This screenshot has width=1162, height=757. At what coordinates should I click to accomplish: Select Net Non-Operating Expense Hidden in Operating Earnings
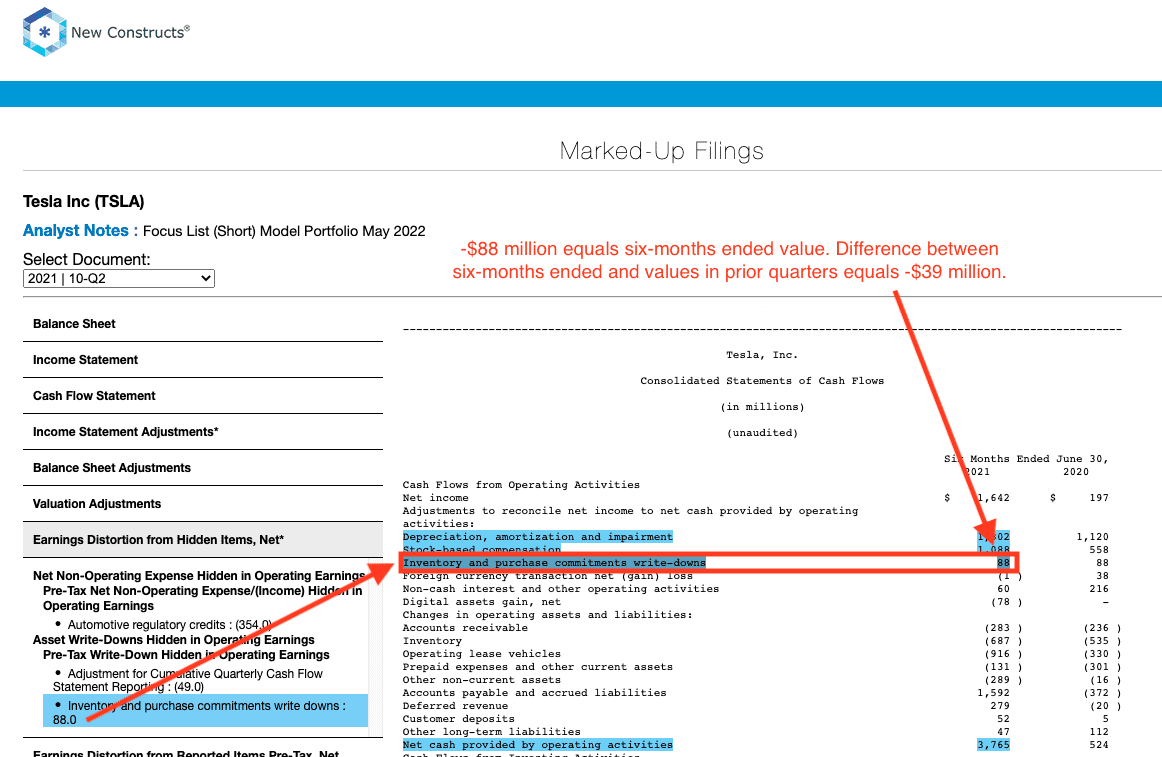(199, 576)
